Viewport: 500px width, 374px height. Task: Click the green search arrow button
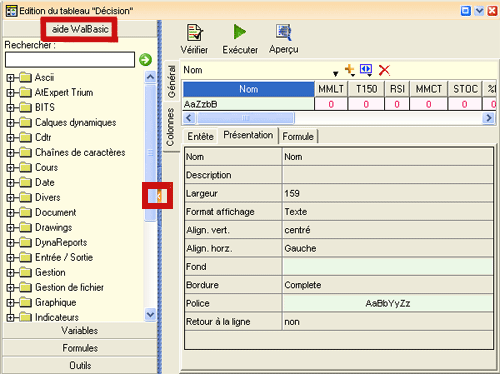145,60
